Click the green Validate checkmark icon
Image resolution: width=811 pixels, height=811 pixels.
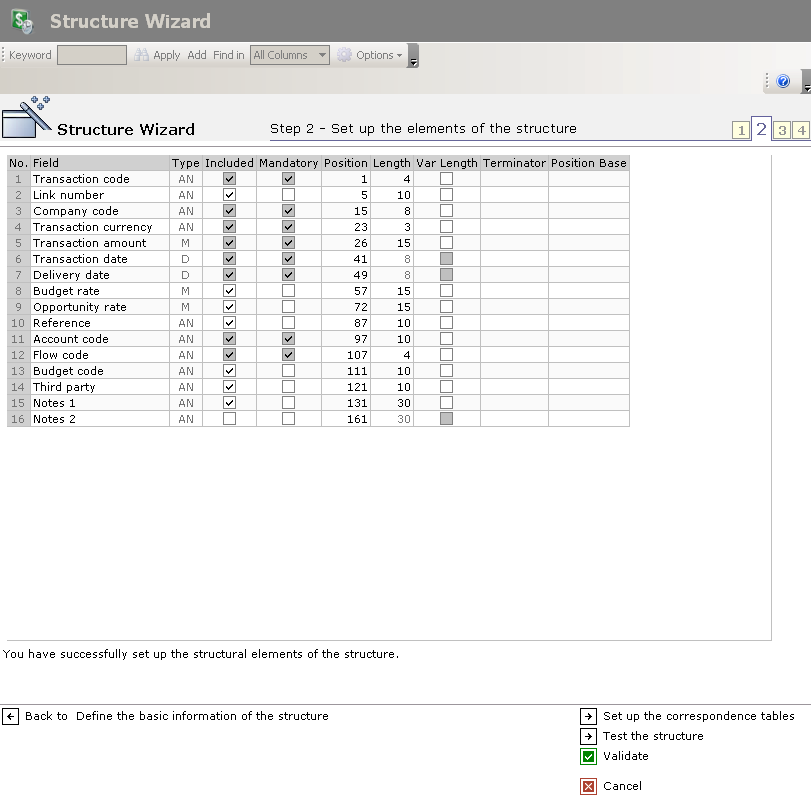tap(588, 757)
